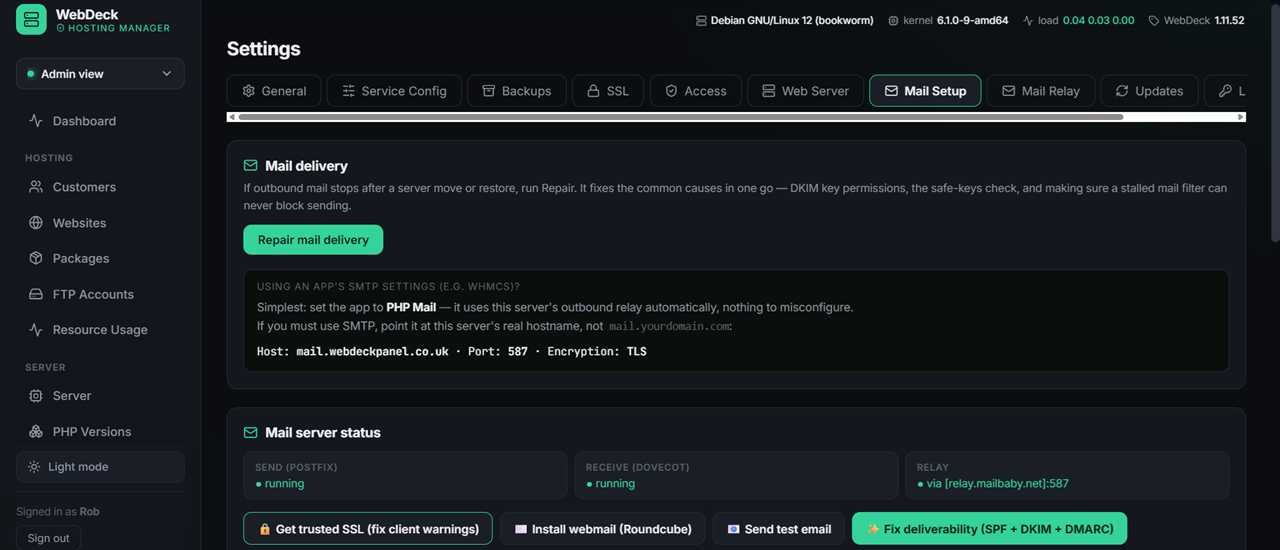Click the WebDeck version tag icon
Screen dimensions: 1280x550
[1154, 20]
